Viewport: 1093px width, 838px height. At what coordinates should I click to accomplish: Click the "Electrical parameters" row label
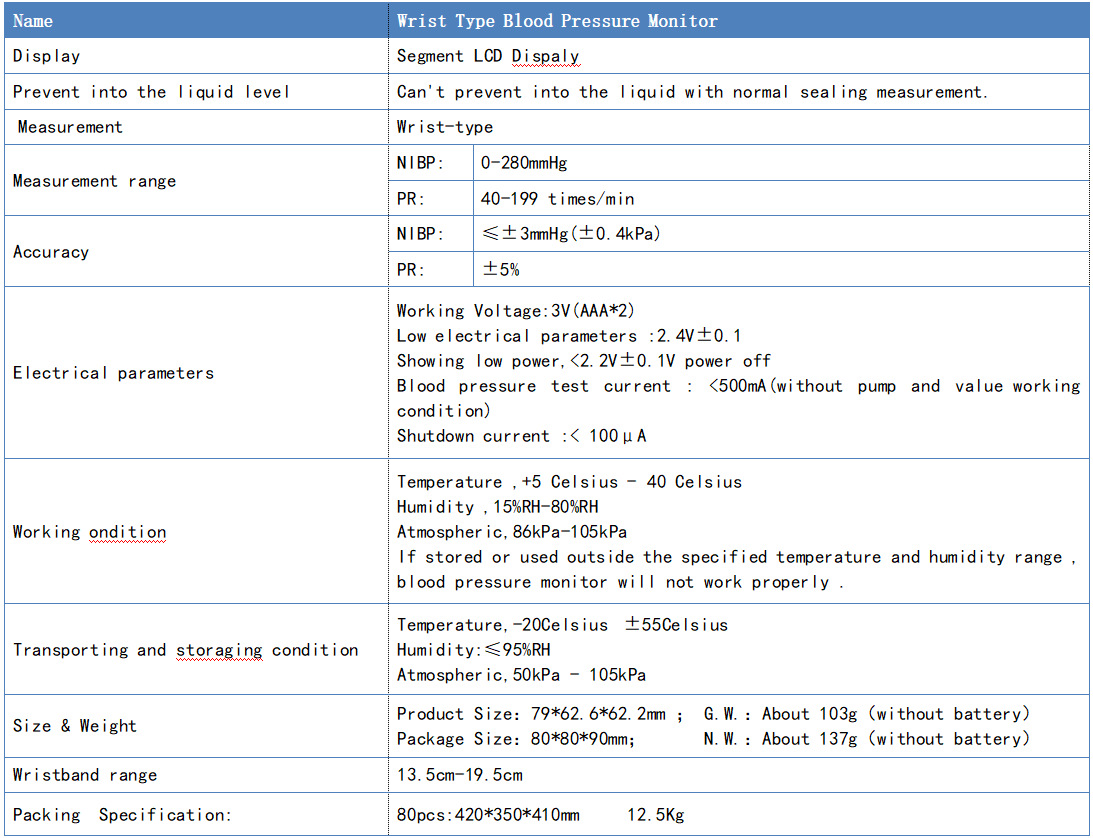click(x=113, y=373)
